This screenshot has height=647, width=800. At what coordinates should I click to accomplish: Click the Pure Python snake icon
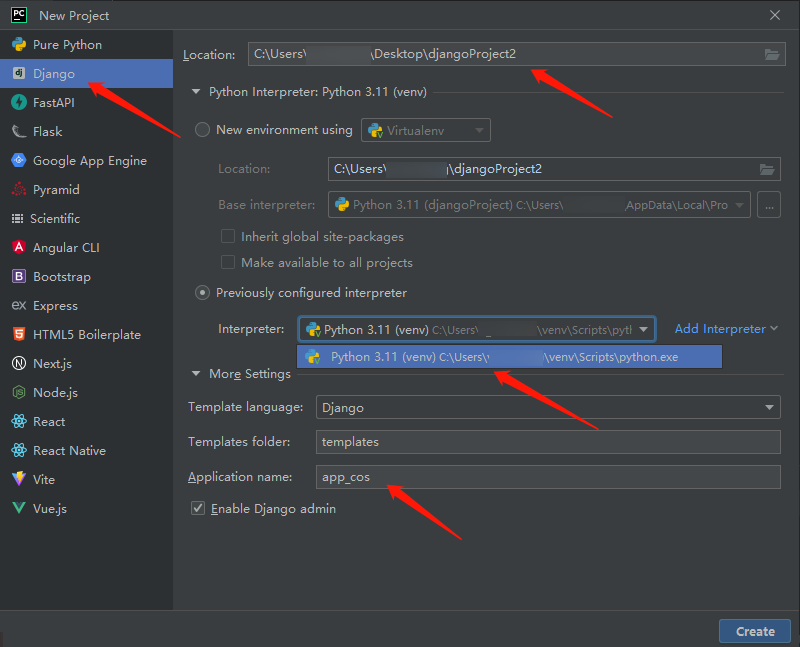click(19, 44)
